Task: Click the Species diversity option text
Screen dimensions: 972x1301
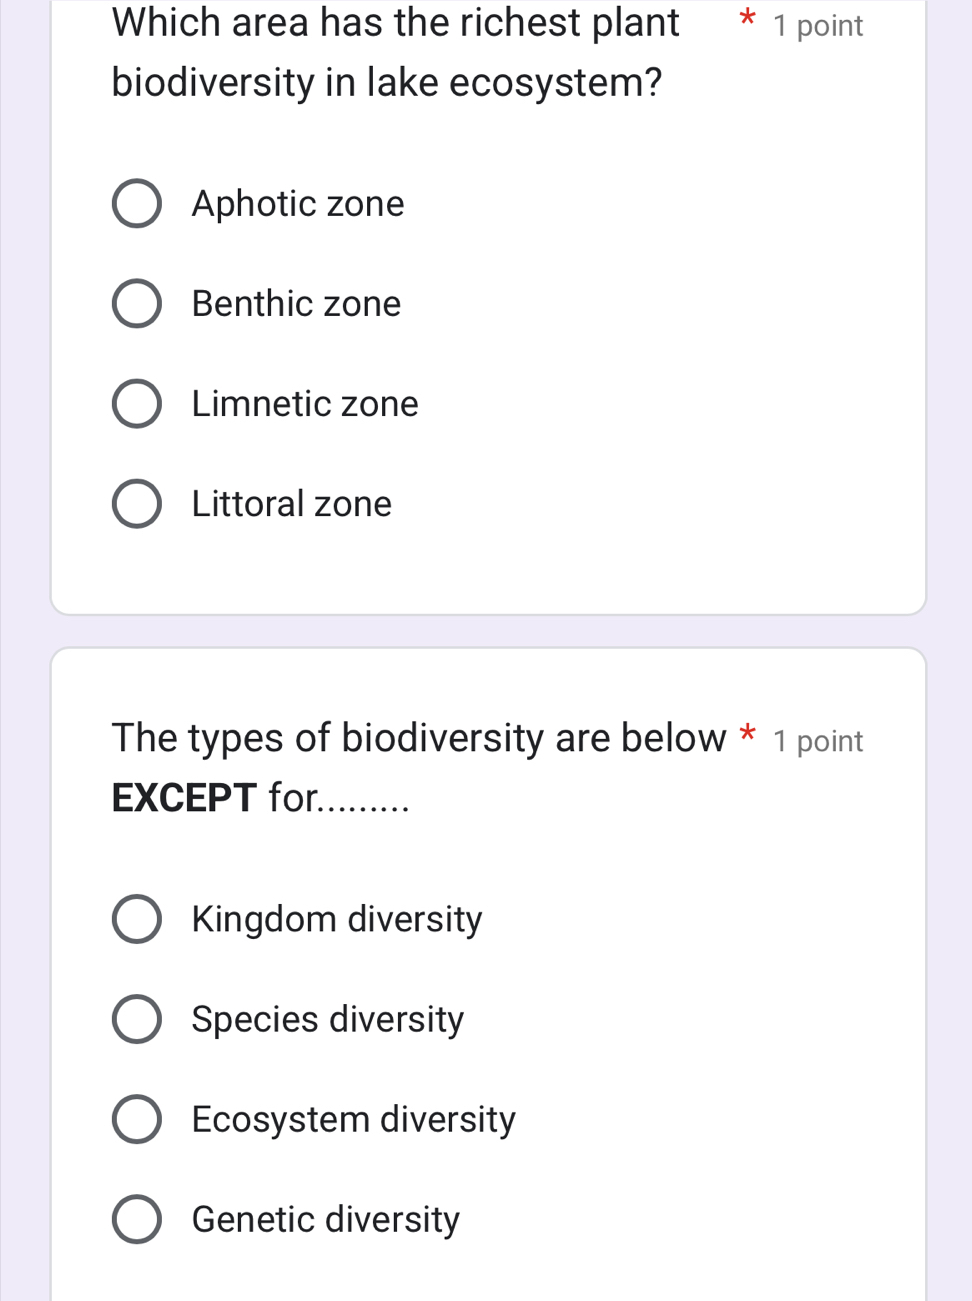Action: [327, 1019]
